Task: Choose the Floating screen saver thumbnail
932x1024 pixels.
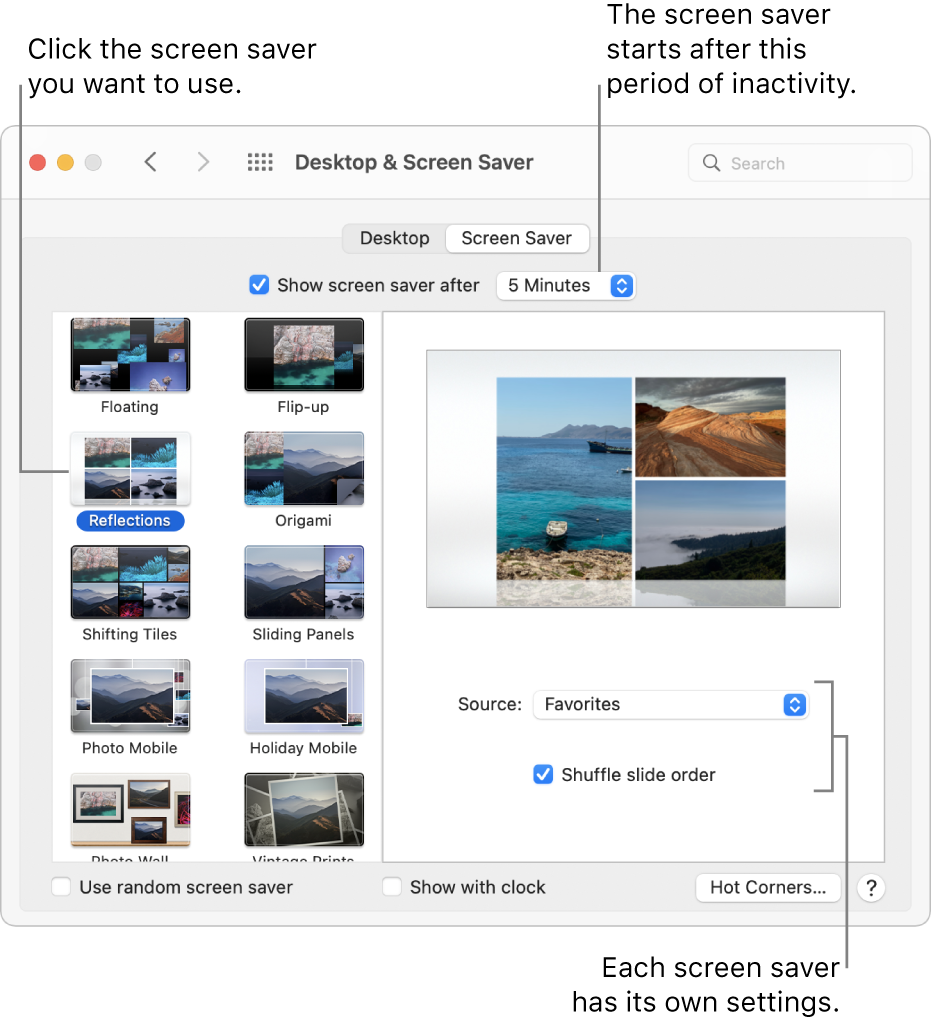Action: [x=130, y=355]
